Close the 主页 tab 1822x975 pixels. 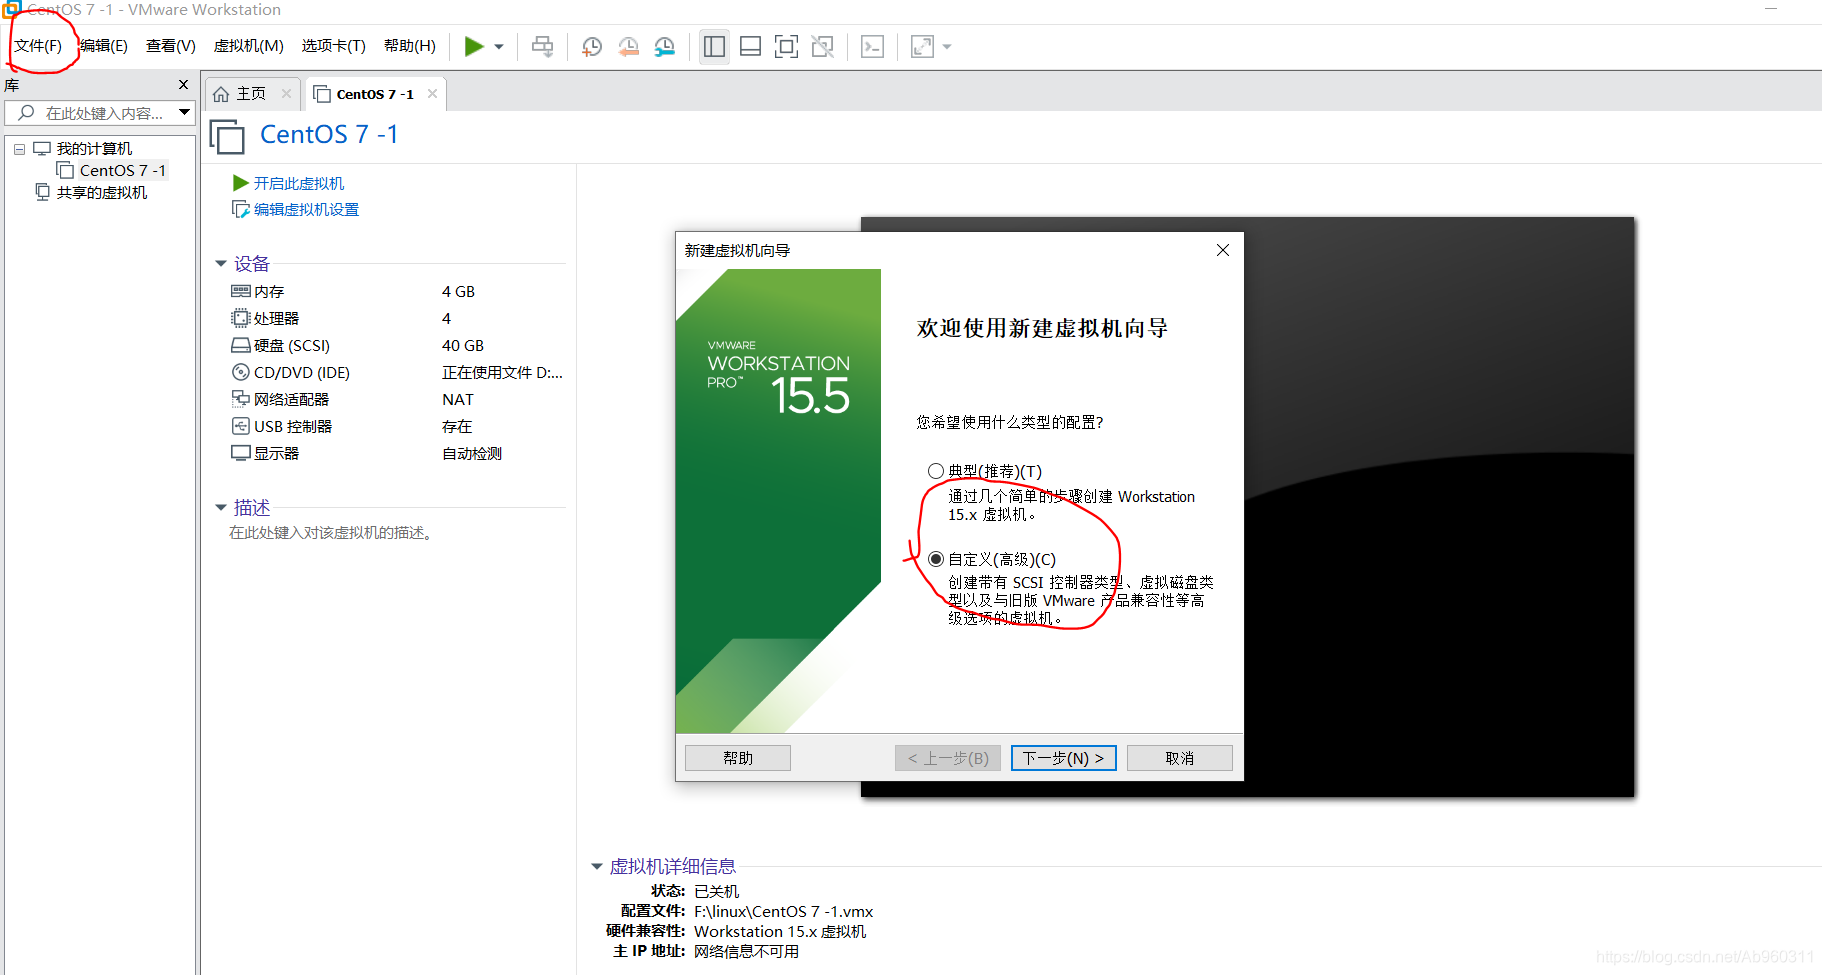286,94
